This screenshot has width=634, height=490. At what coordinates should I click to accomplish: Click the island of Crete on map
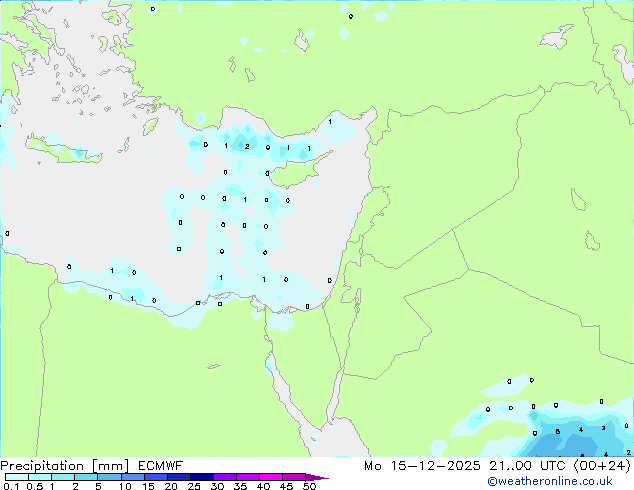[65, 150]
